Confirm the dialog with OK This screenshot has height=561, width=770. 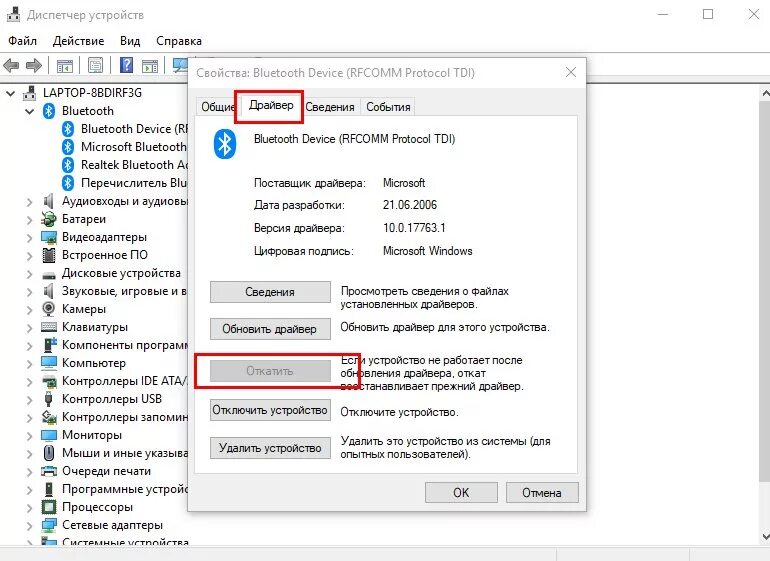[x=461, y=492]
